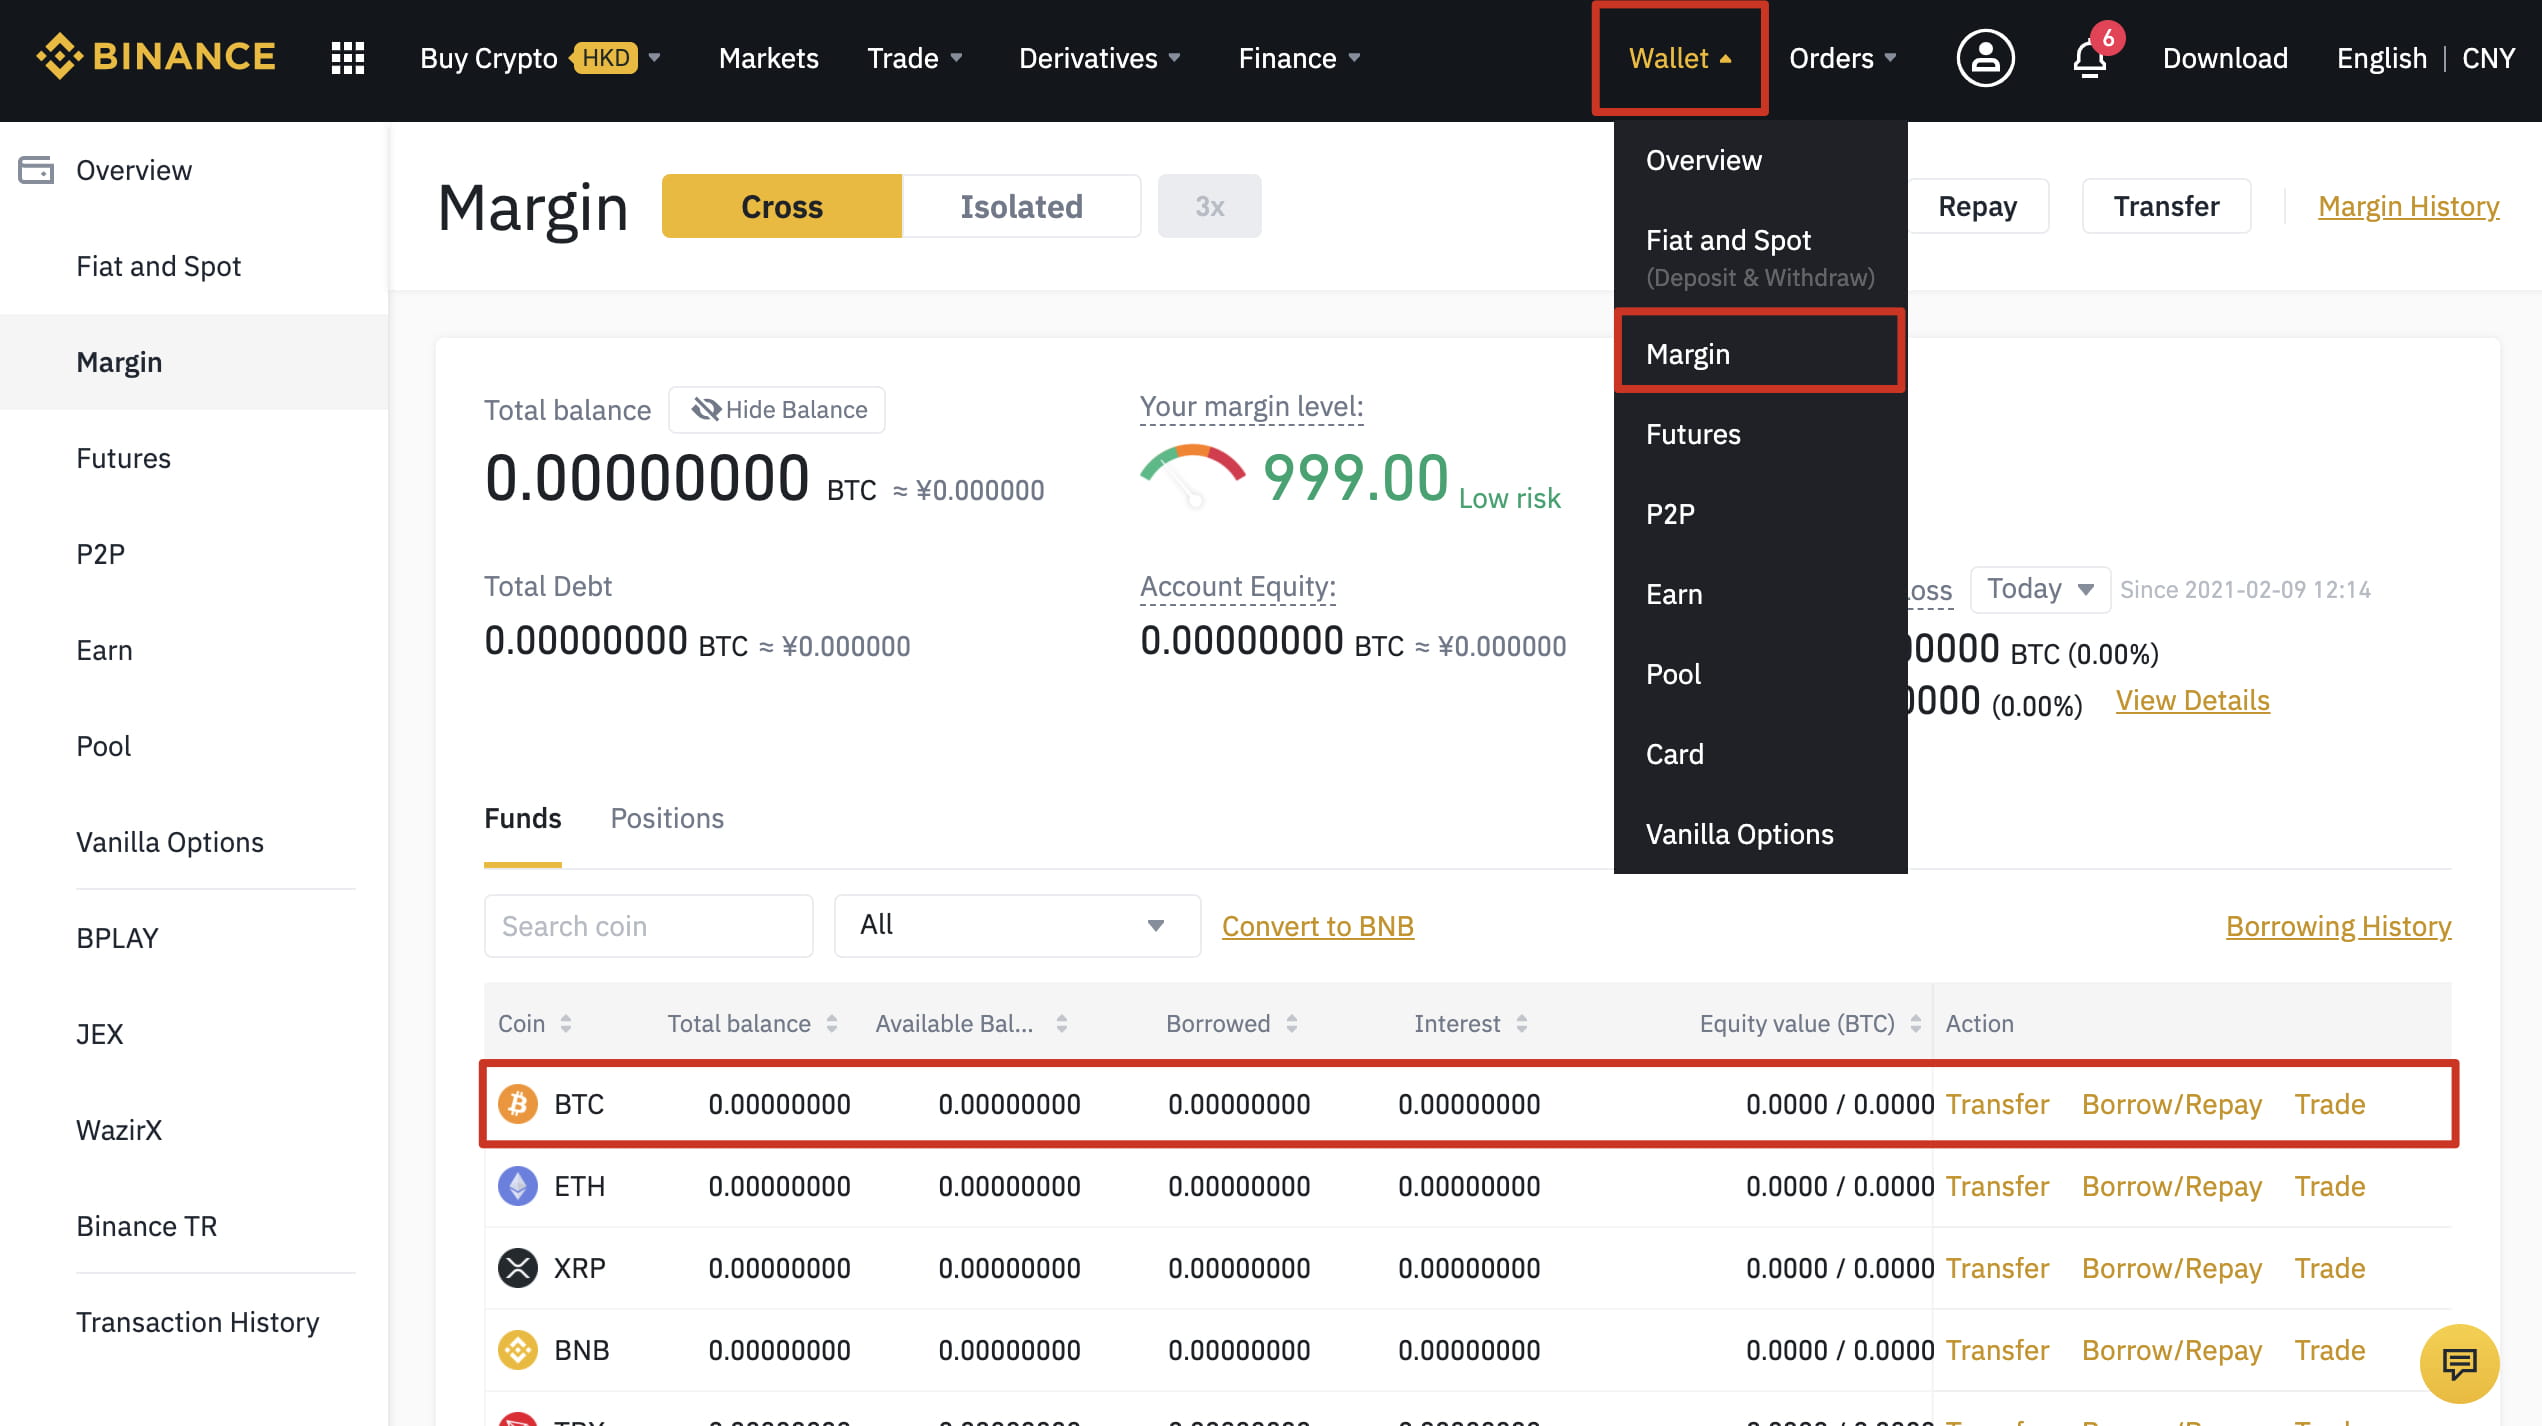The height and width of the screenshot is (1426, 2542).
Task: Open the chat support bubble icon
Action: (2459, 1363)
